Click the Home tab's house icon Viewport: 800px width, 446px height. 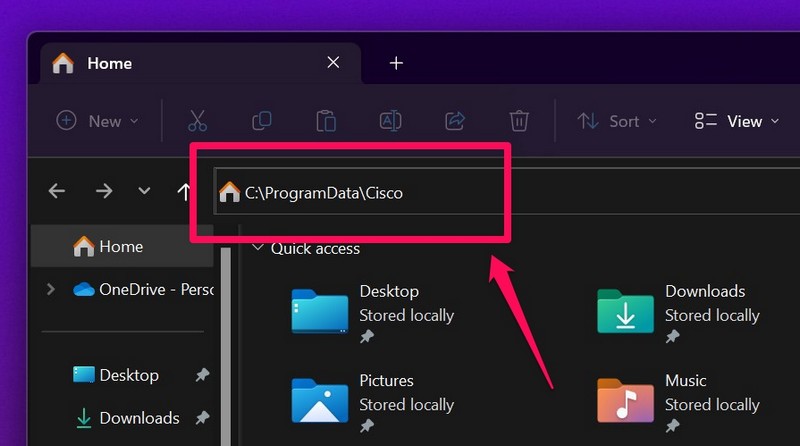coord(63,63)
